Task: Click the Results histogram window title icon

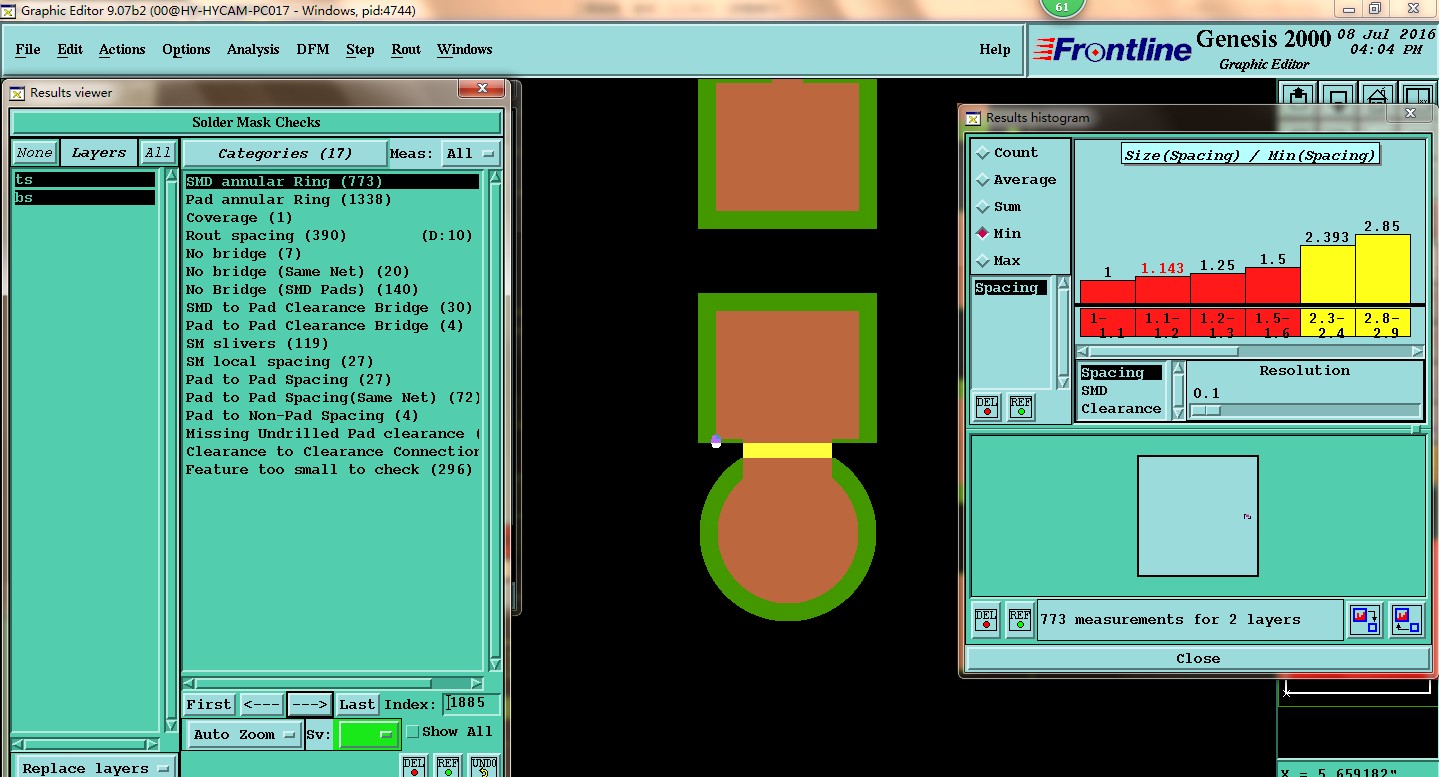Action: [973, 118]
